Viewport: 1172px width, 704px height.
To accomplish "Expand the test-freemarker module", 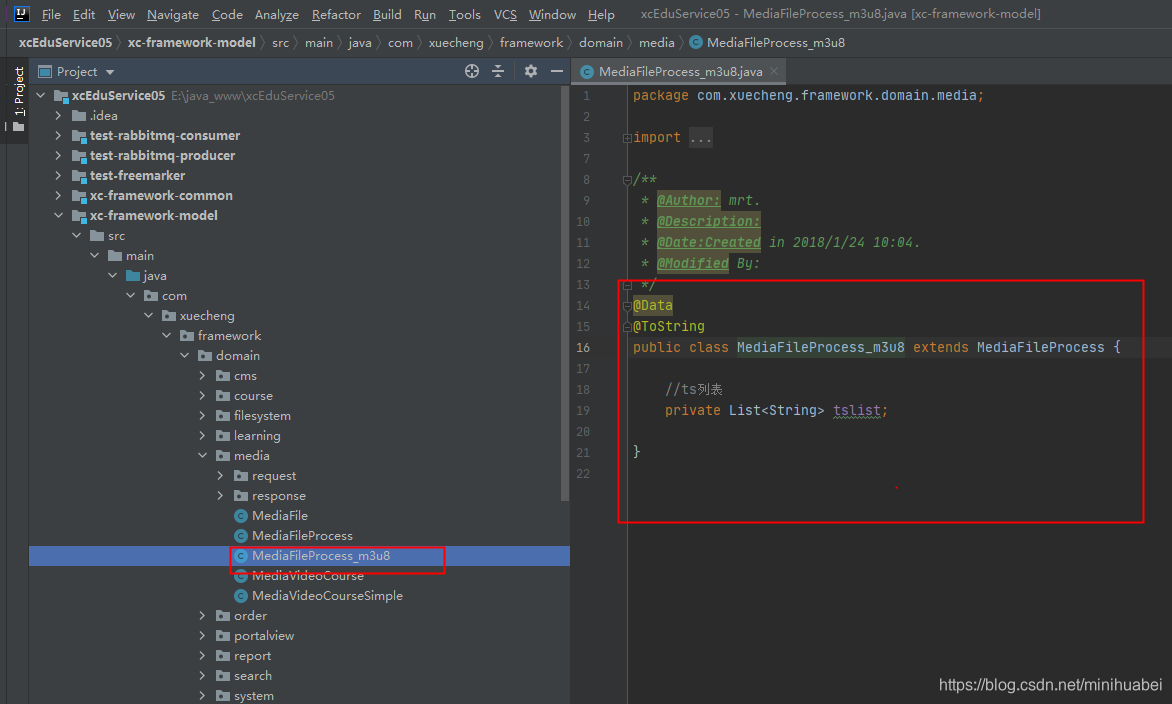I will pos(58,176).
